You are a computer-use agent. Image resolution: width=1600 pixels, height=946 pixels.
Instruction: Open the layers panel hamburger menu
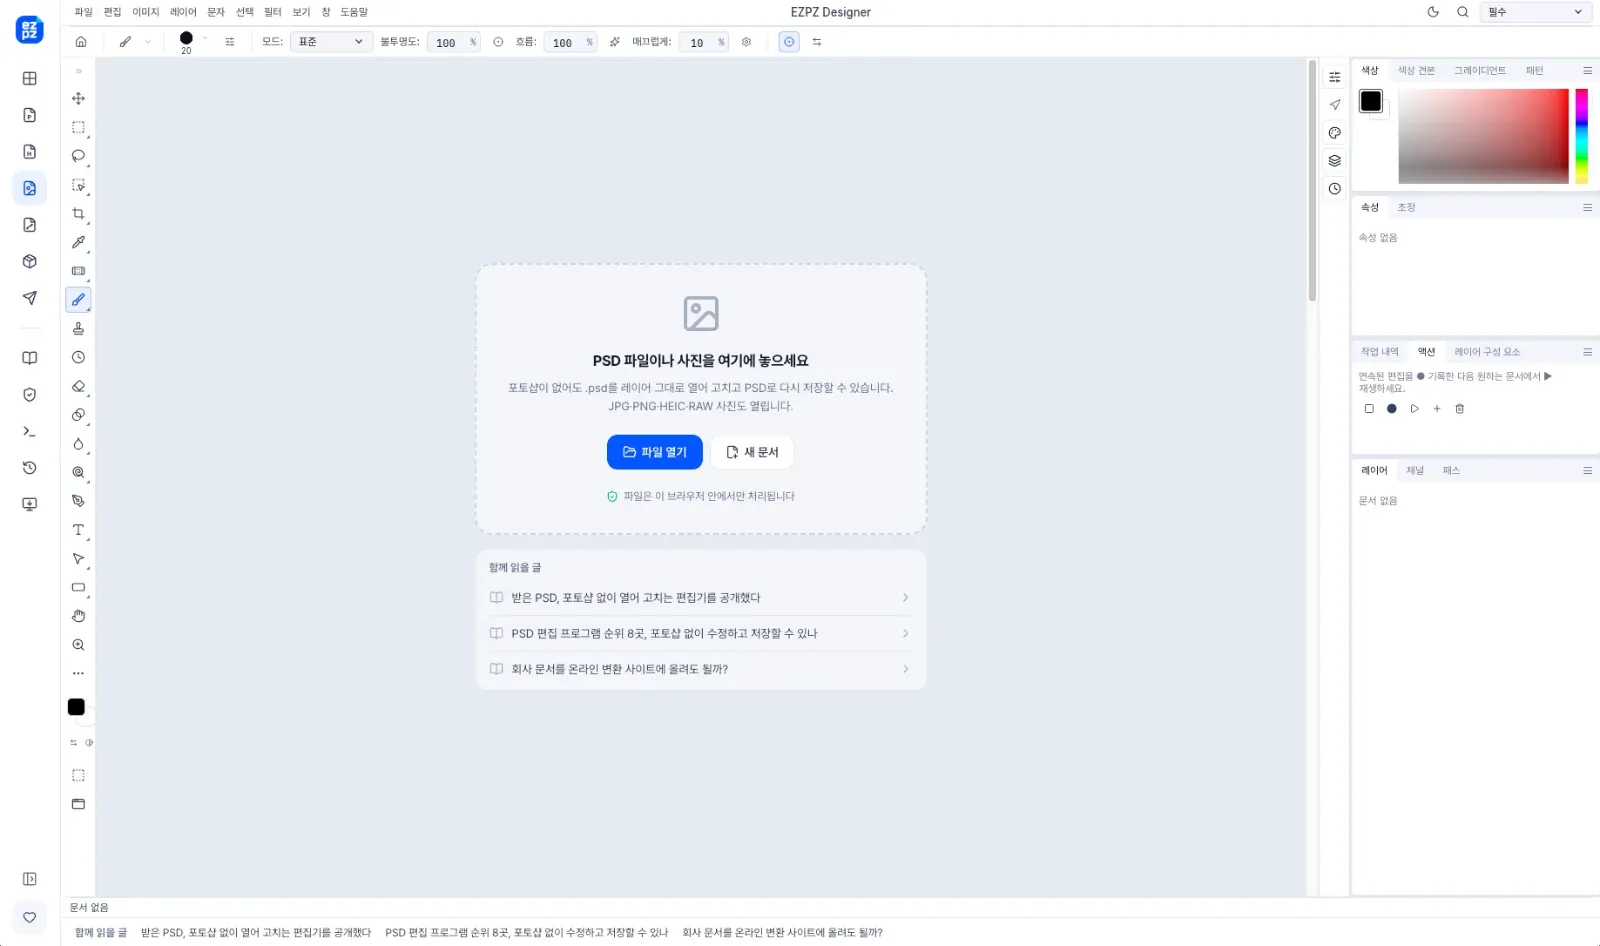coord(1587,470)
